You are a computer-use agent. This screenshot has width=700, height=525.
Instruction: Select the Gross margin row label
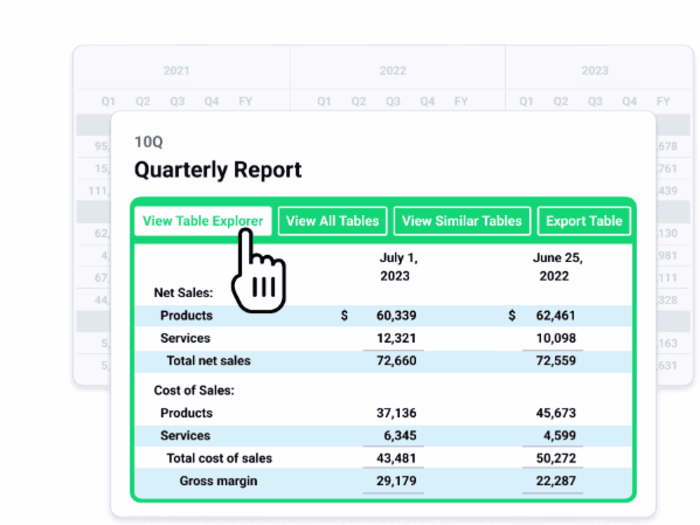pos(218,481)
